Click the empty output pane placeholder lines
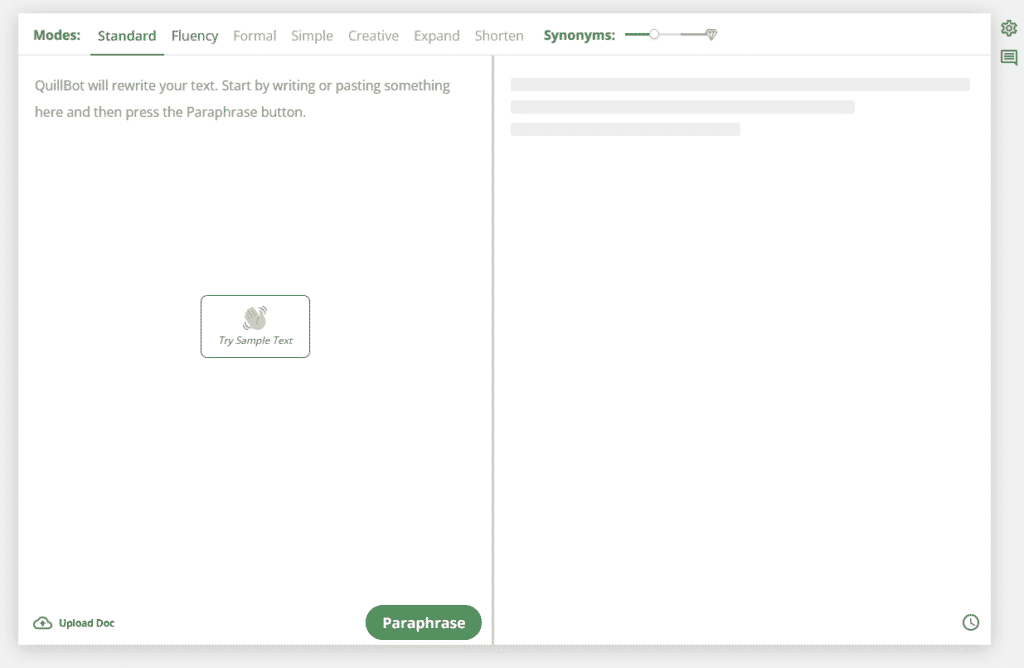Viewport: 1024px width, 668px height. pyautogui.click(x=740, y=107)
